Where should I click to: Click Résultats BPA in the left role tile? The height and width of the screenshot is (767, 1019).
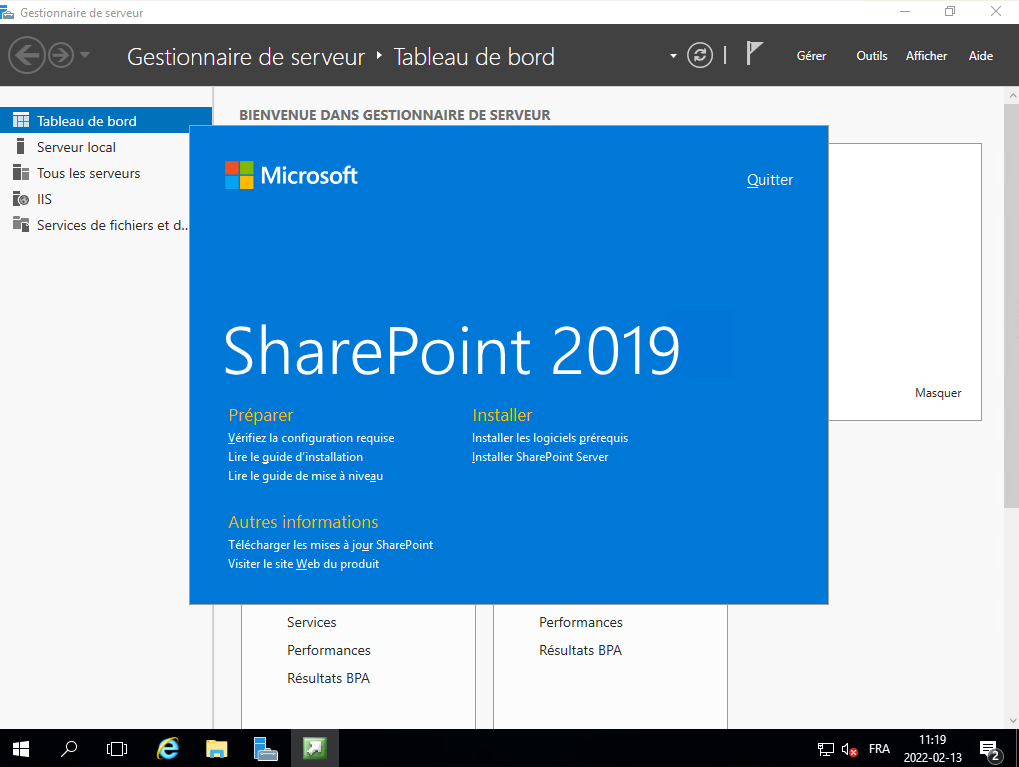pos(328,678)
